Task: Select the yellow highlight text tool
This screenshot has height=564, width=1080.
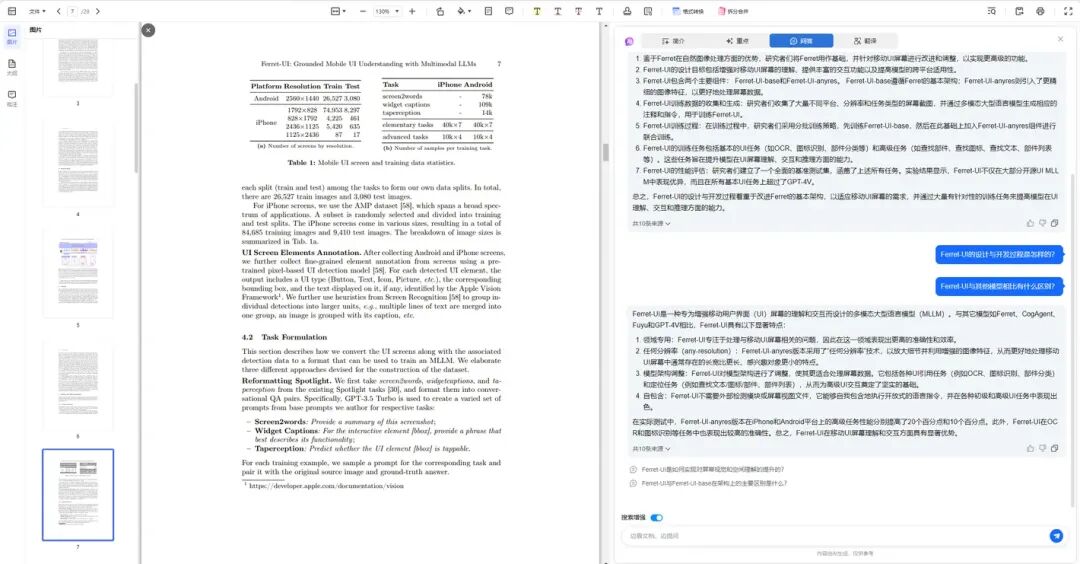Action: 537,11
